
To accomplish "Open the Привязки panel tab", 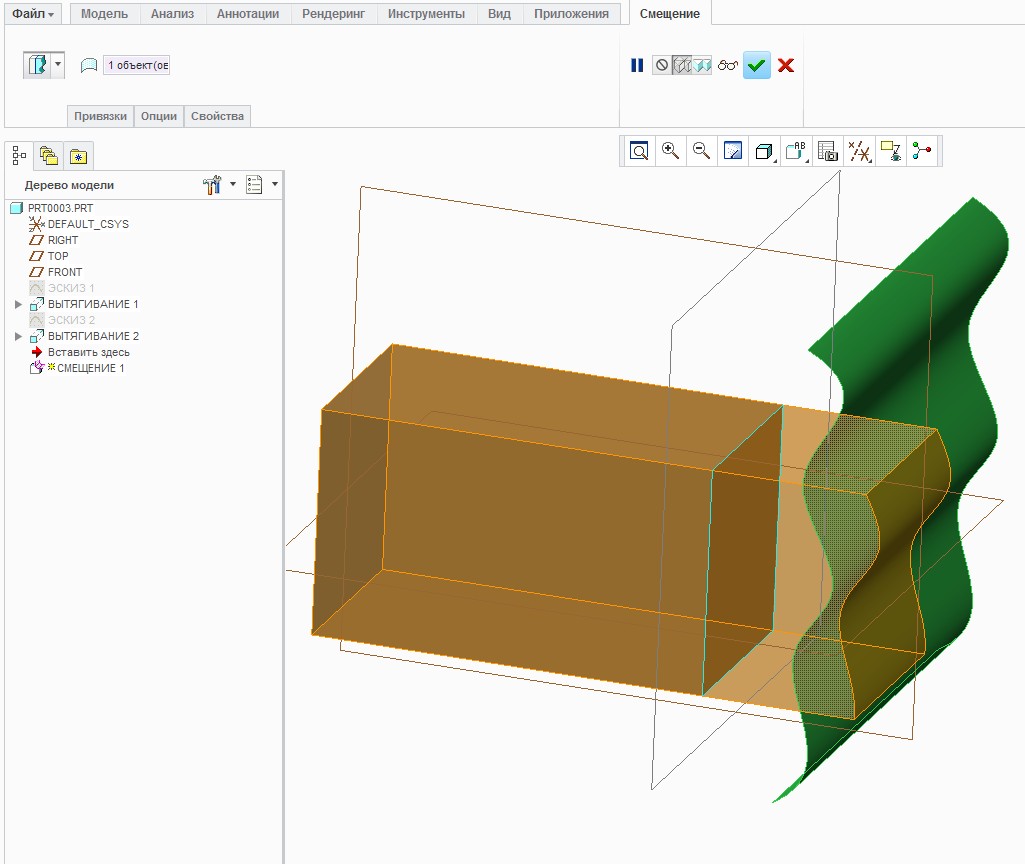I will [x=100, y=116].
